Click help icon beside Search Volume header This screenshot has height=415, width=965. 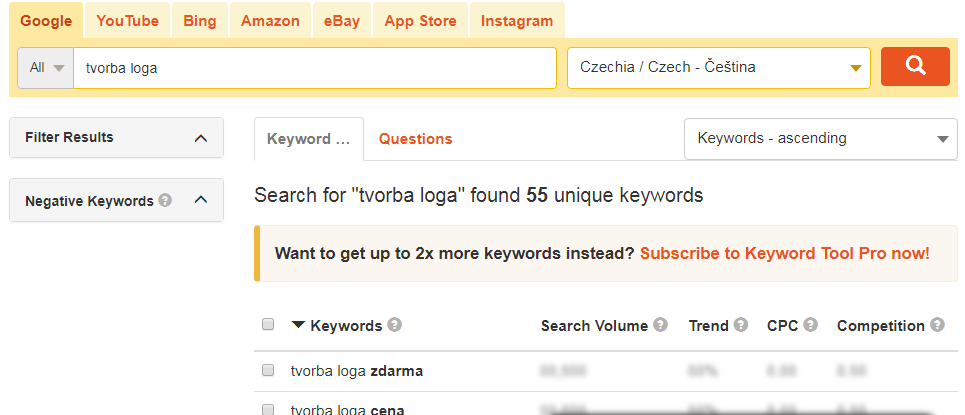point(660,324)
